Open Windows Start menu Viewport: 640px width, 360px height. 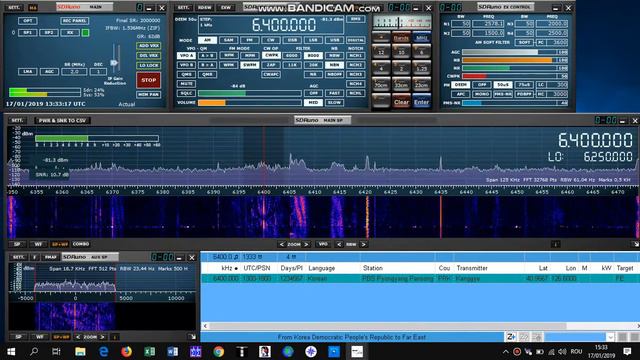pyautogui.click(x=11, y=351)
